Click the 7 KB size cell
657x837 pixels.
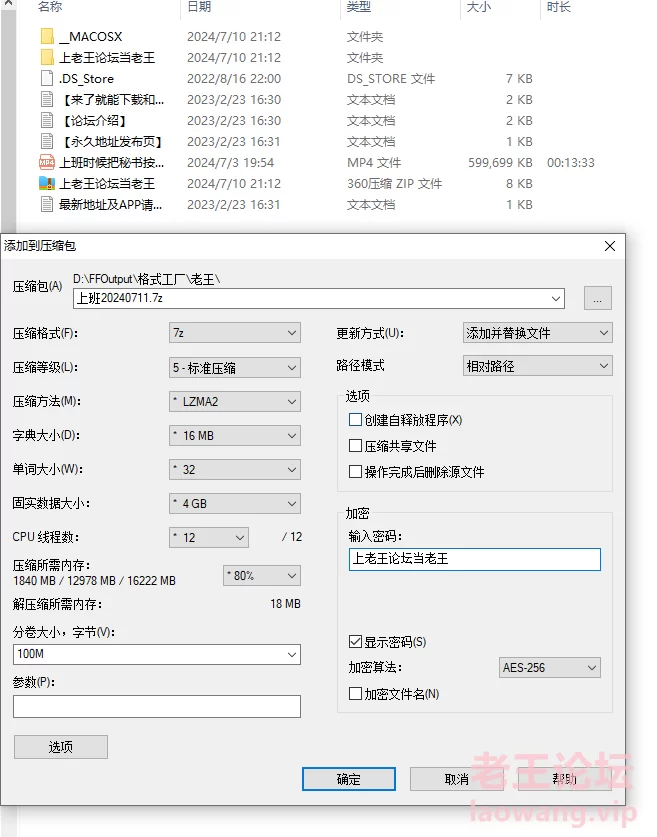click(519, 78)
